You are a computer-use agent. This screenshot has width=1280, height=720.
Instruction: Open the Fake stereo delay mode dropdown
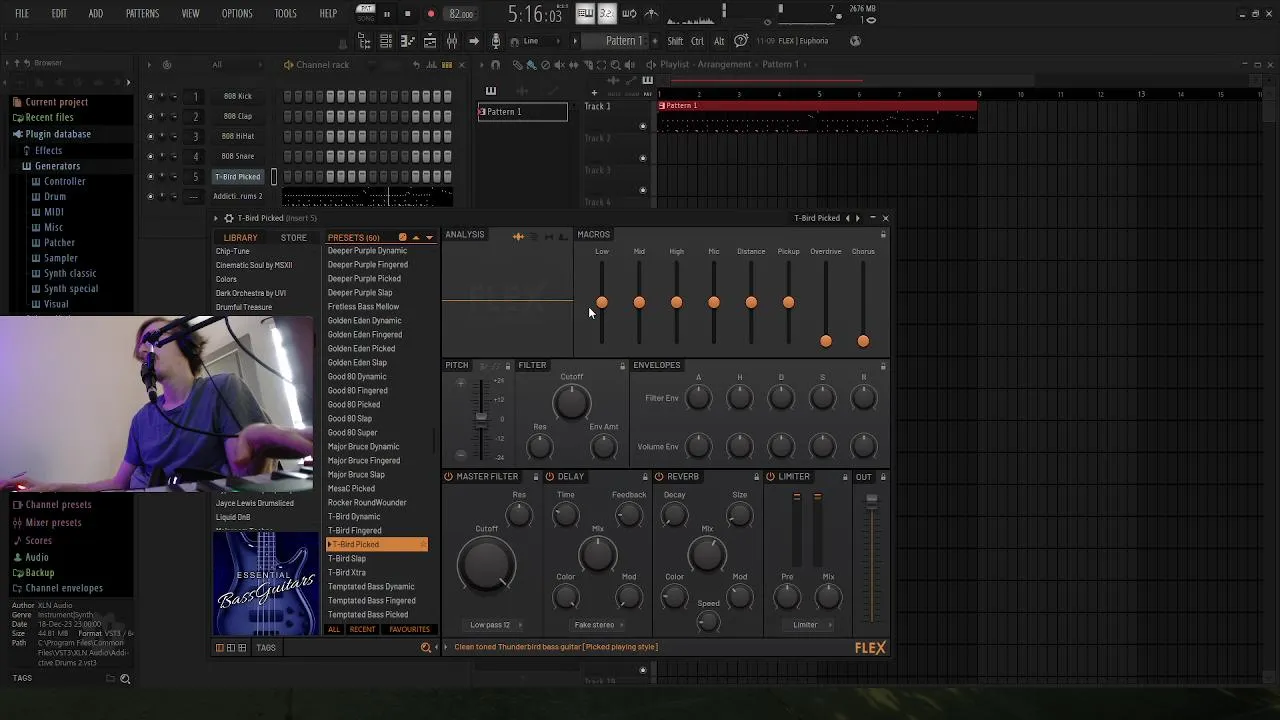pyautogui.click(x=597, y=625)
